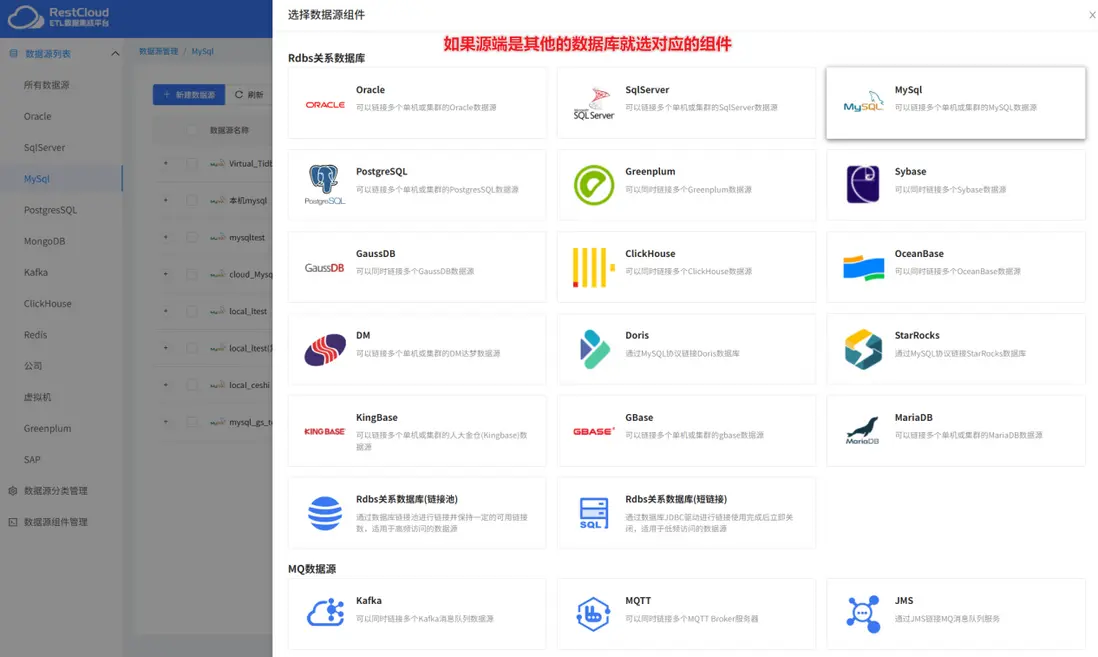Screen dimensions: 1098x657
Task: Close the 选择数据源组件 dialog
Action: pyautogui.click(x=1092, y=15)
